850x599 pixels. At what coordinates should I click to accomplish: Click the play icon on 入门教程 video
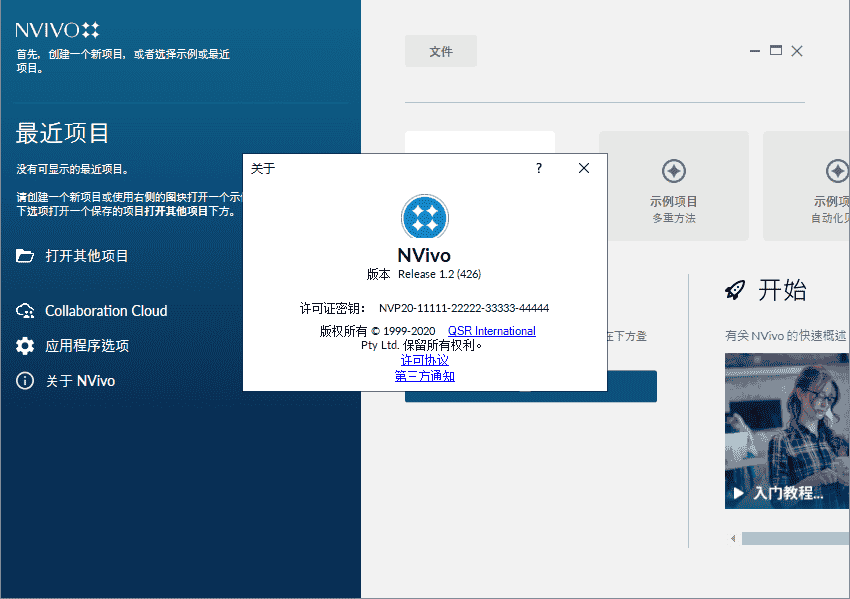pos(737,490)
